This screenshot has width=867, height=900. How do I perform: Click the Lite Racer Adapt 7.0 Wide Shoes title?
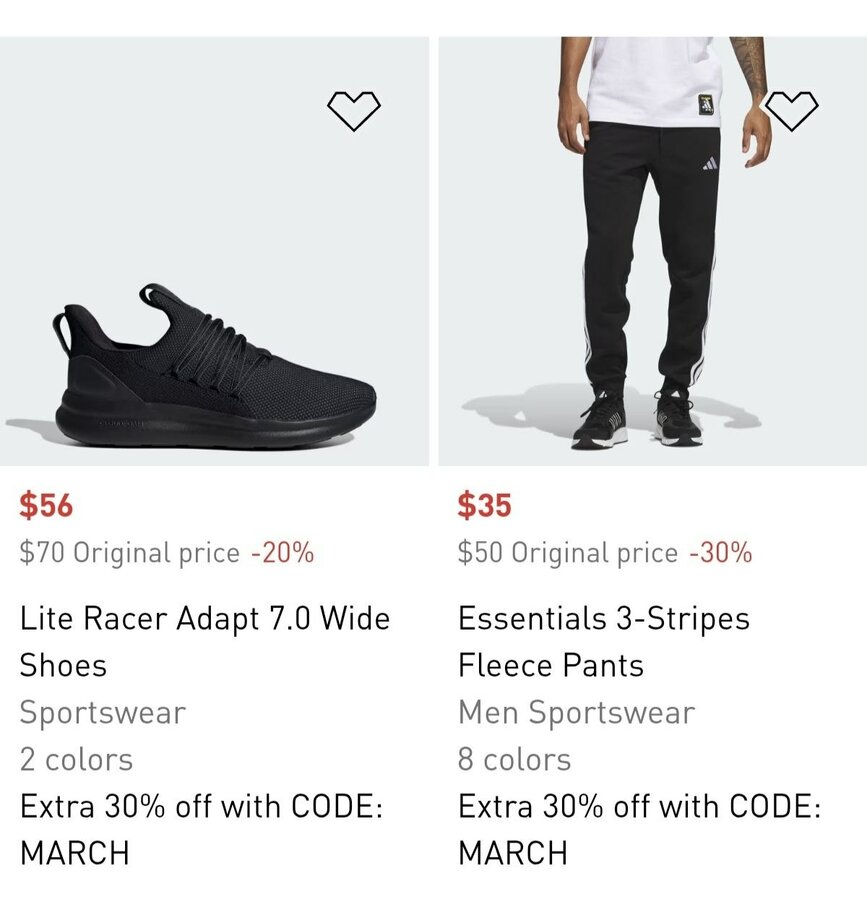(204, 641)
